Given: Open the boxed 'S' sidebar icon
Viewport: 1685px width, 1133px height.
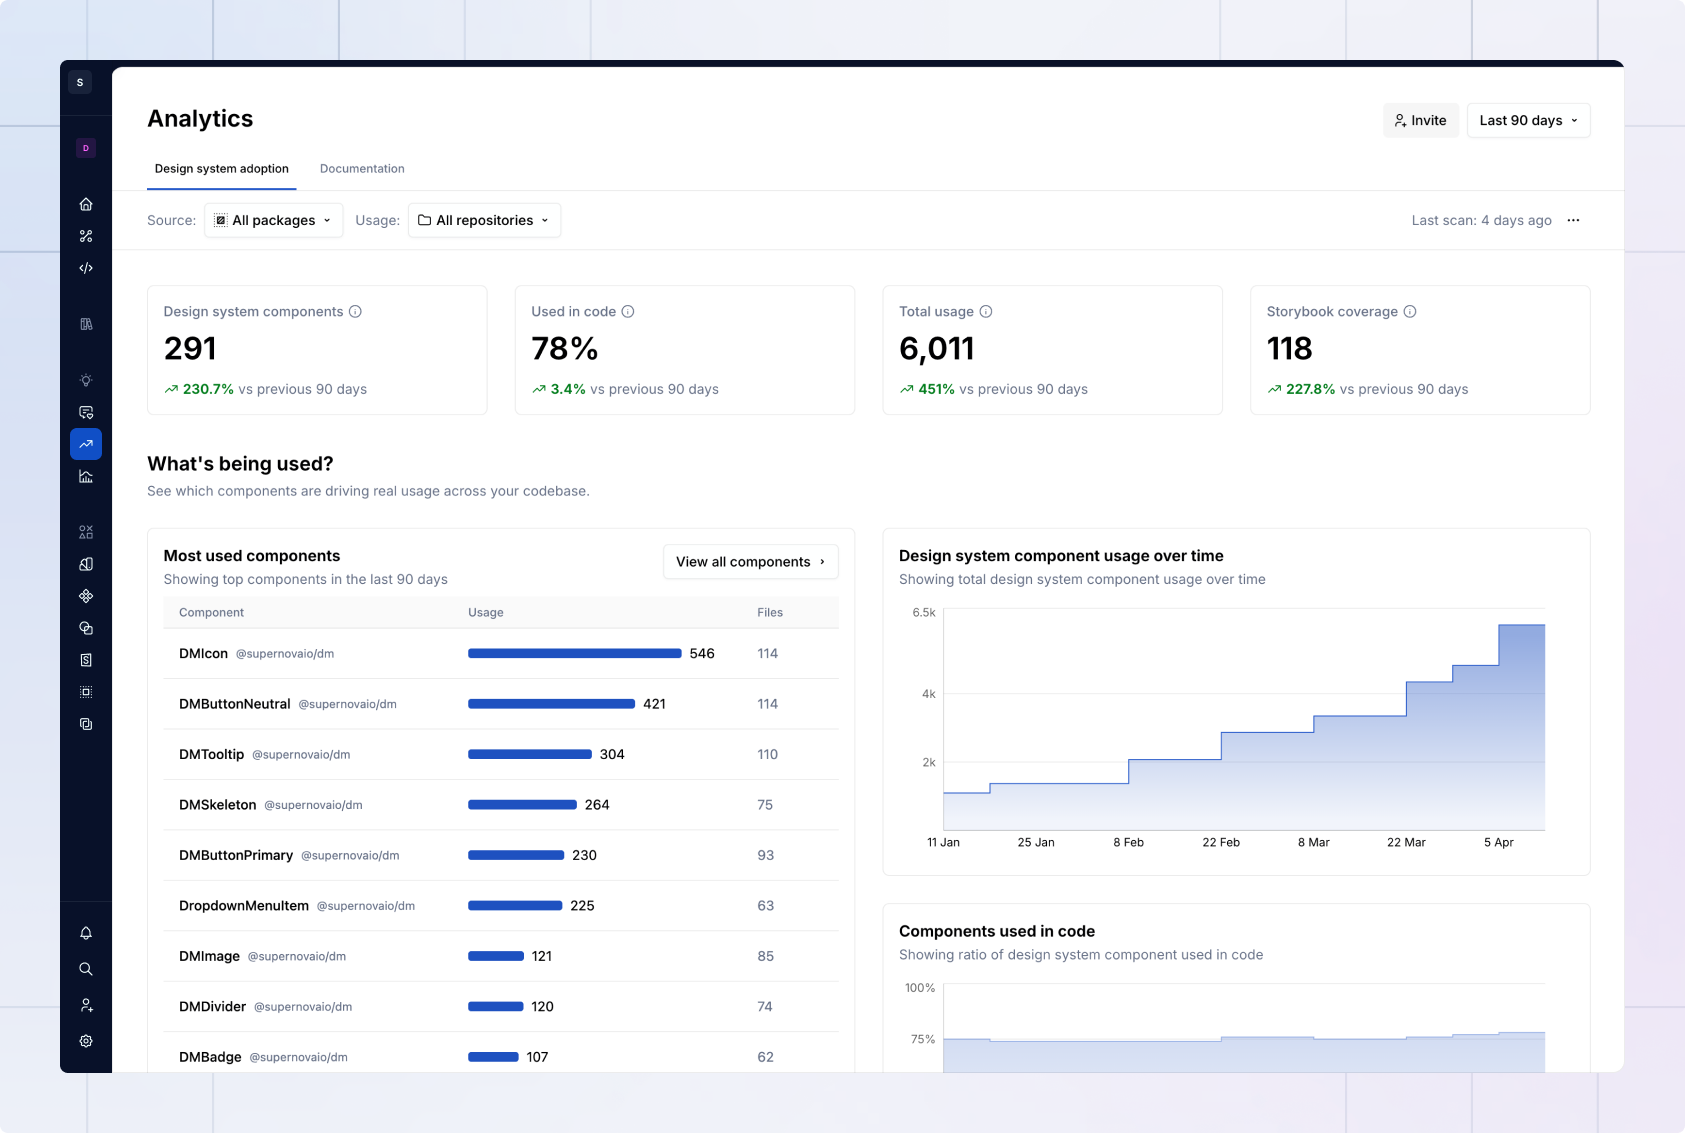Looking at the screenshot, I should [x=86, y=660].
